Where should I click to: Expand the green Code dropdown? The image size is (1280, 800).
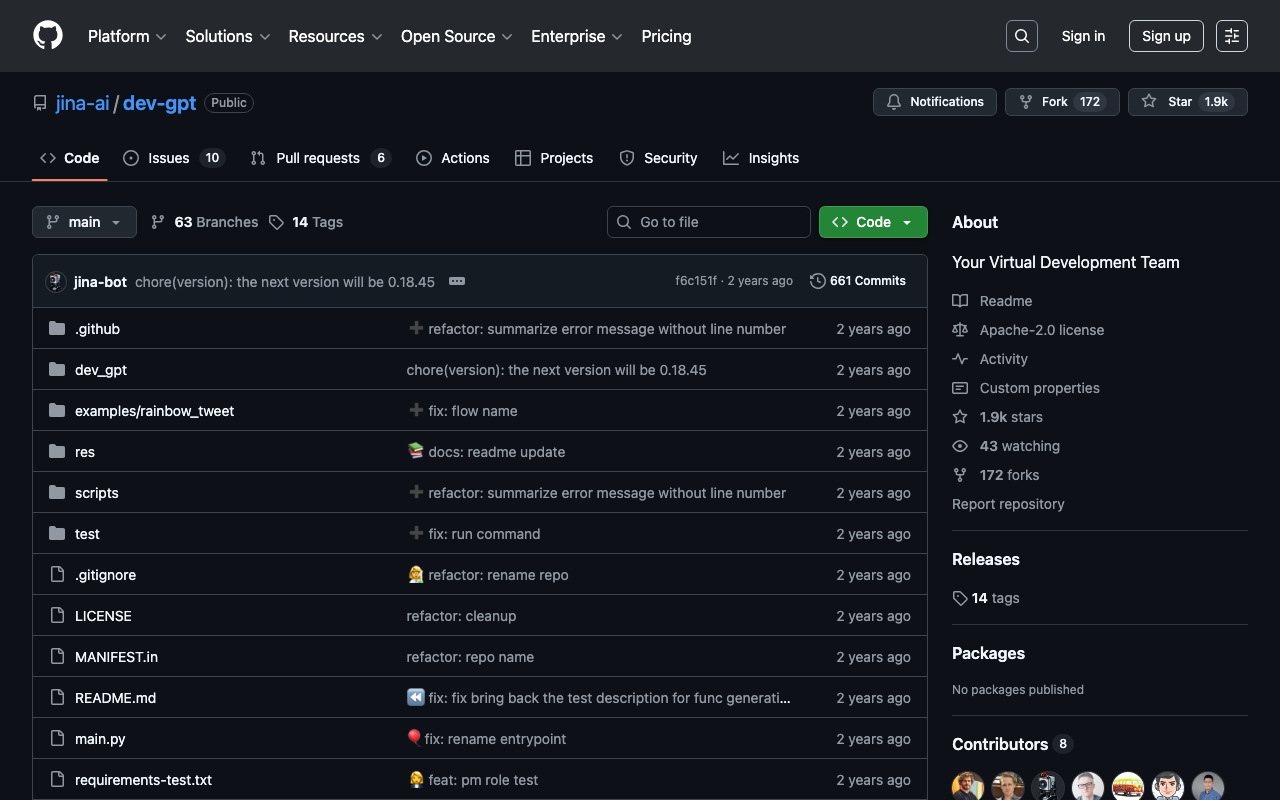[x=872, y=222]
